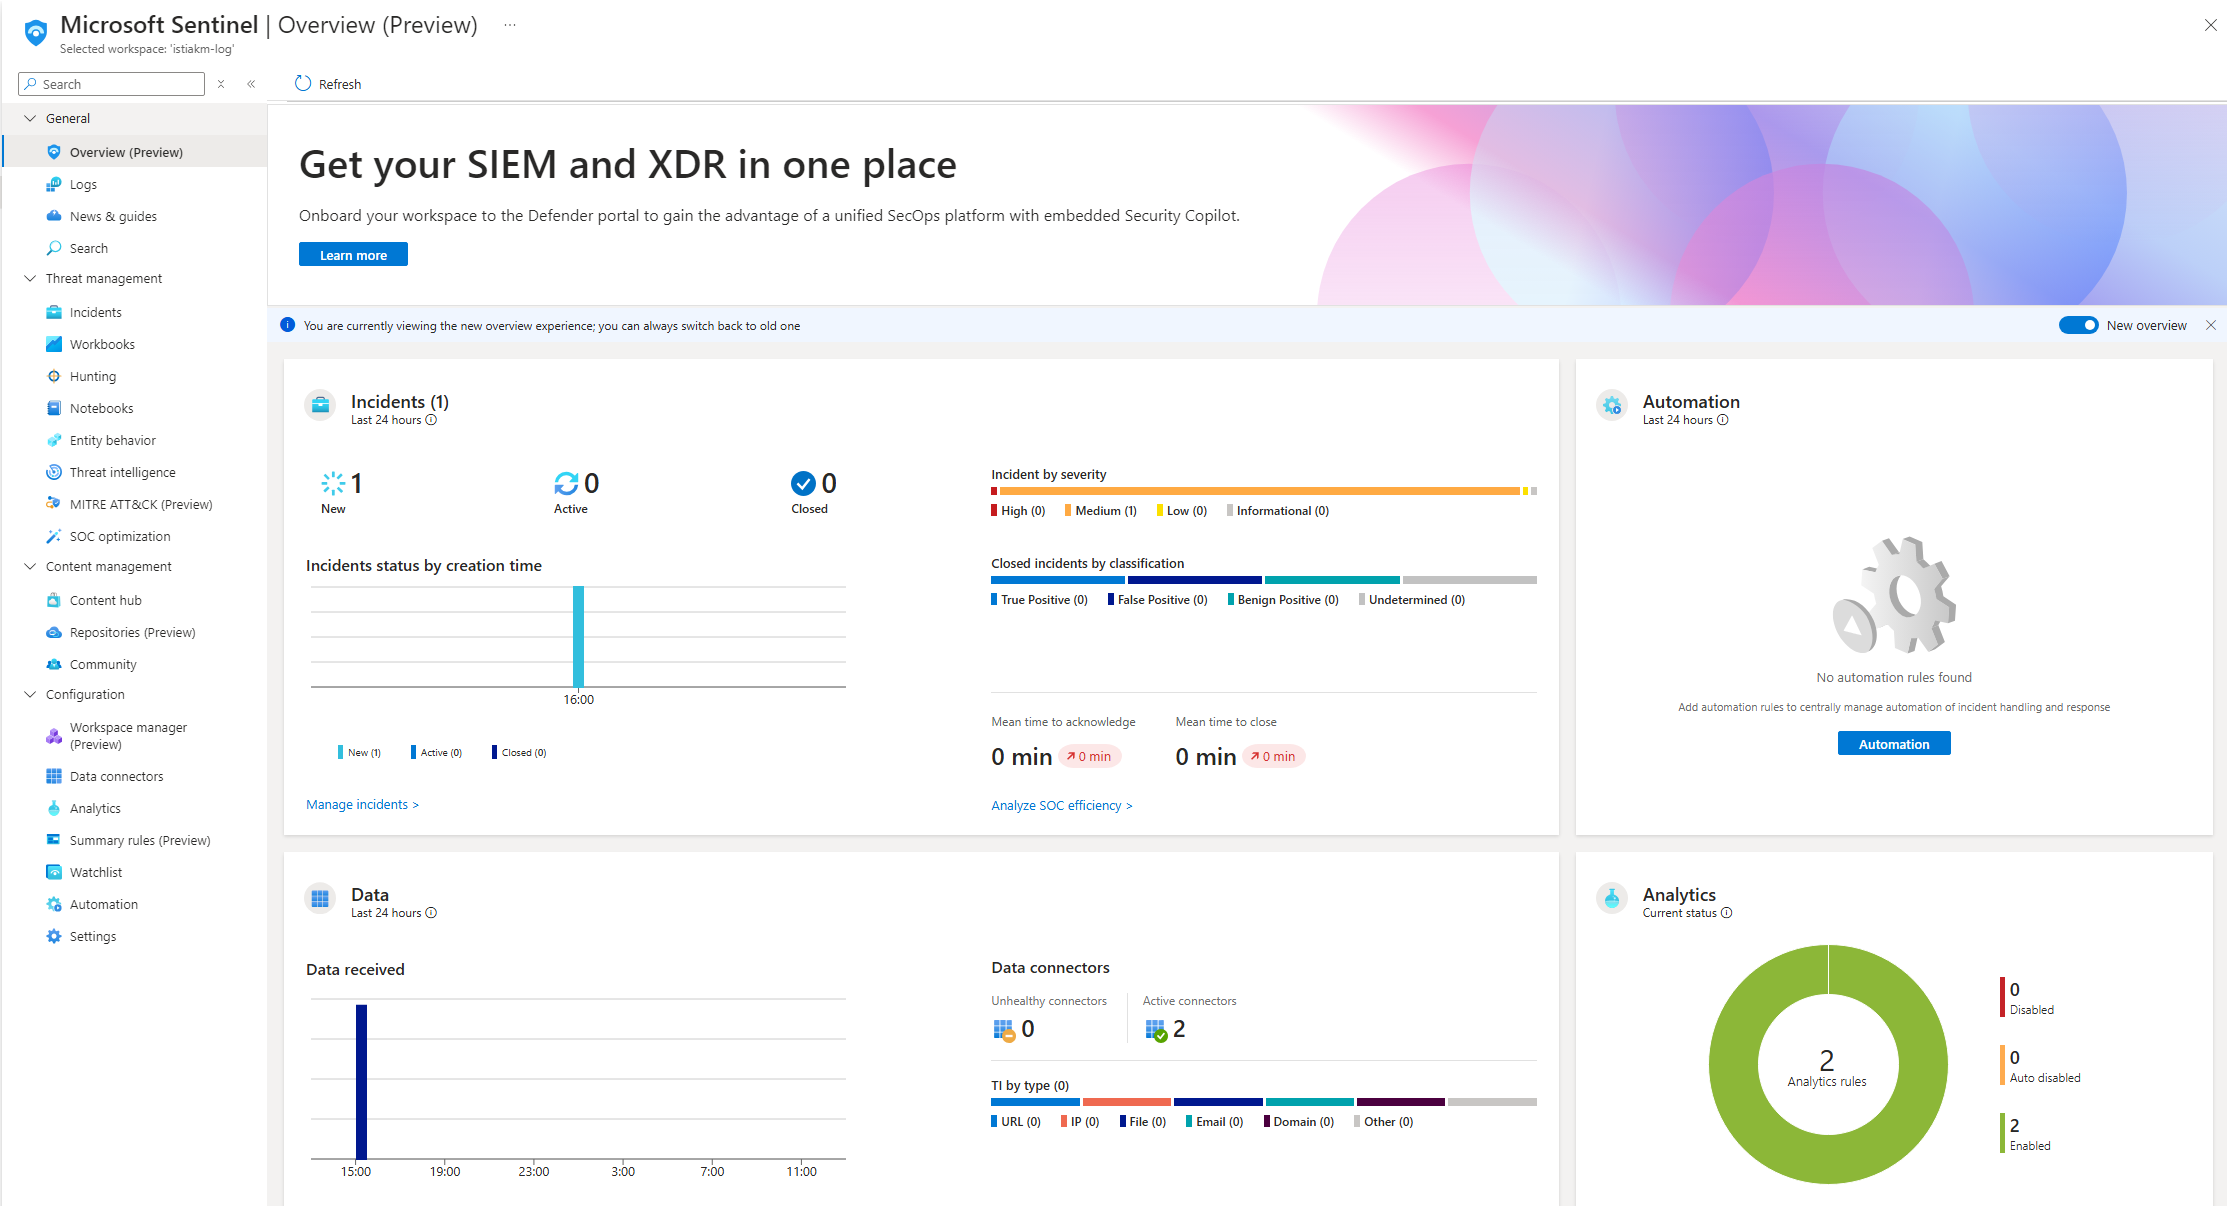The width and height of the screenshot is (2227, 1206).
Task: Click info icon beside Data Last 24 hours
Action: tap(431, 913)
